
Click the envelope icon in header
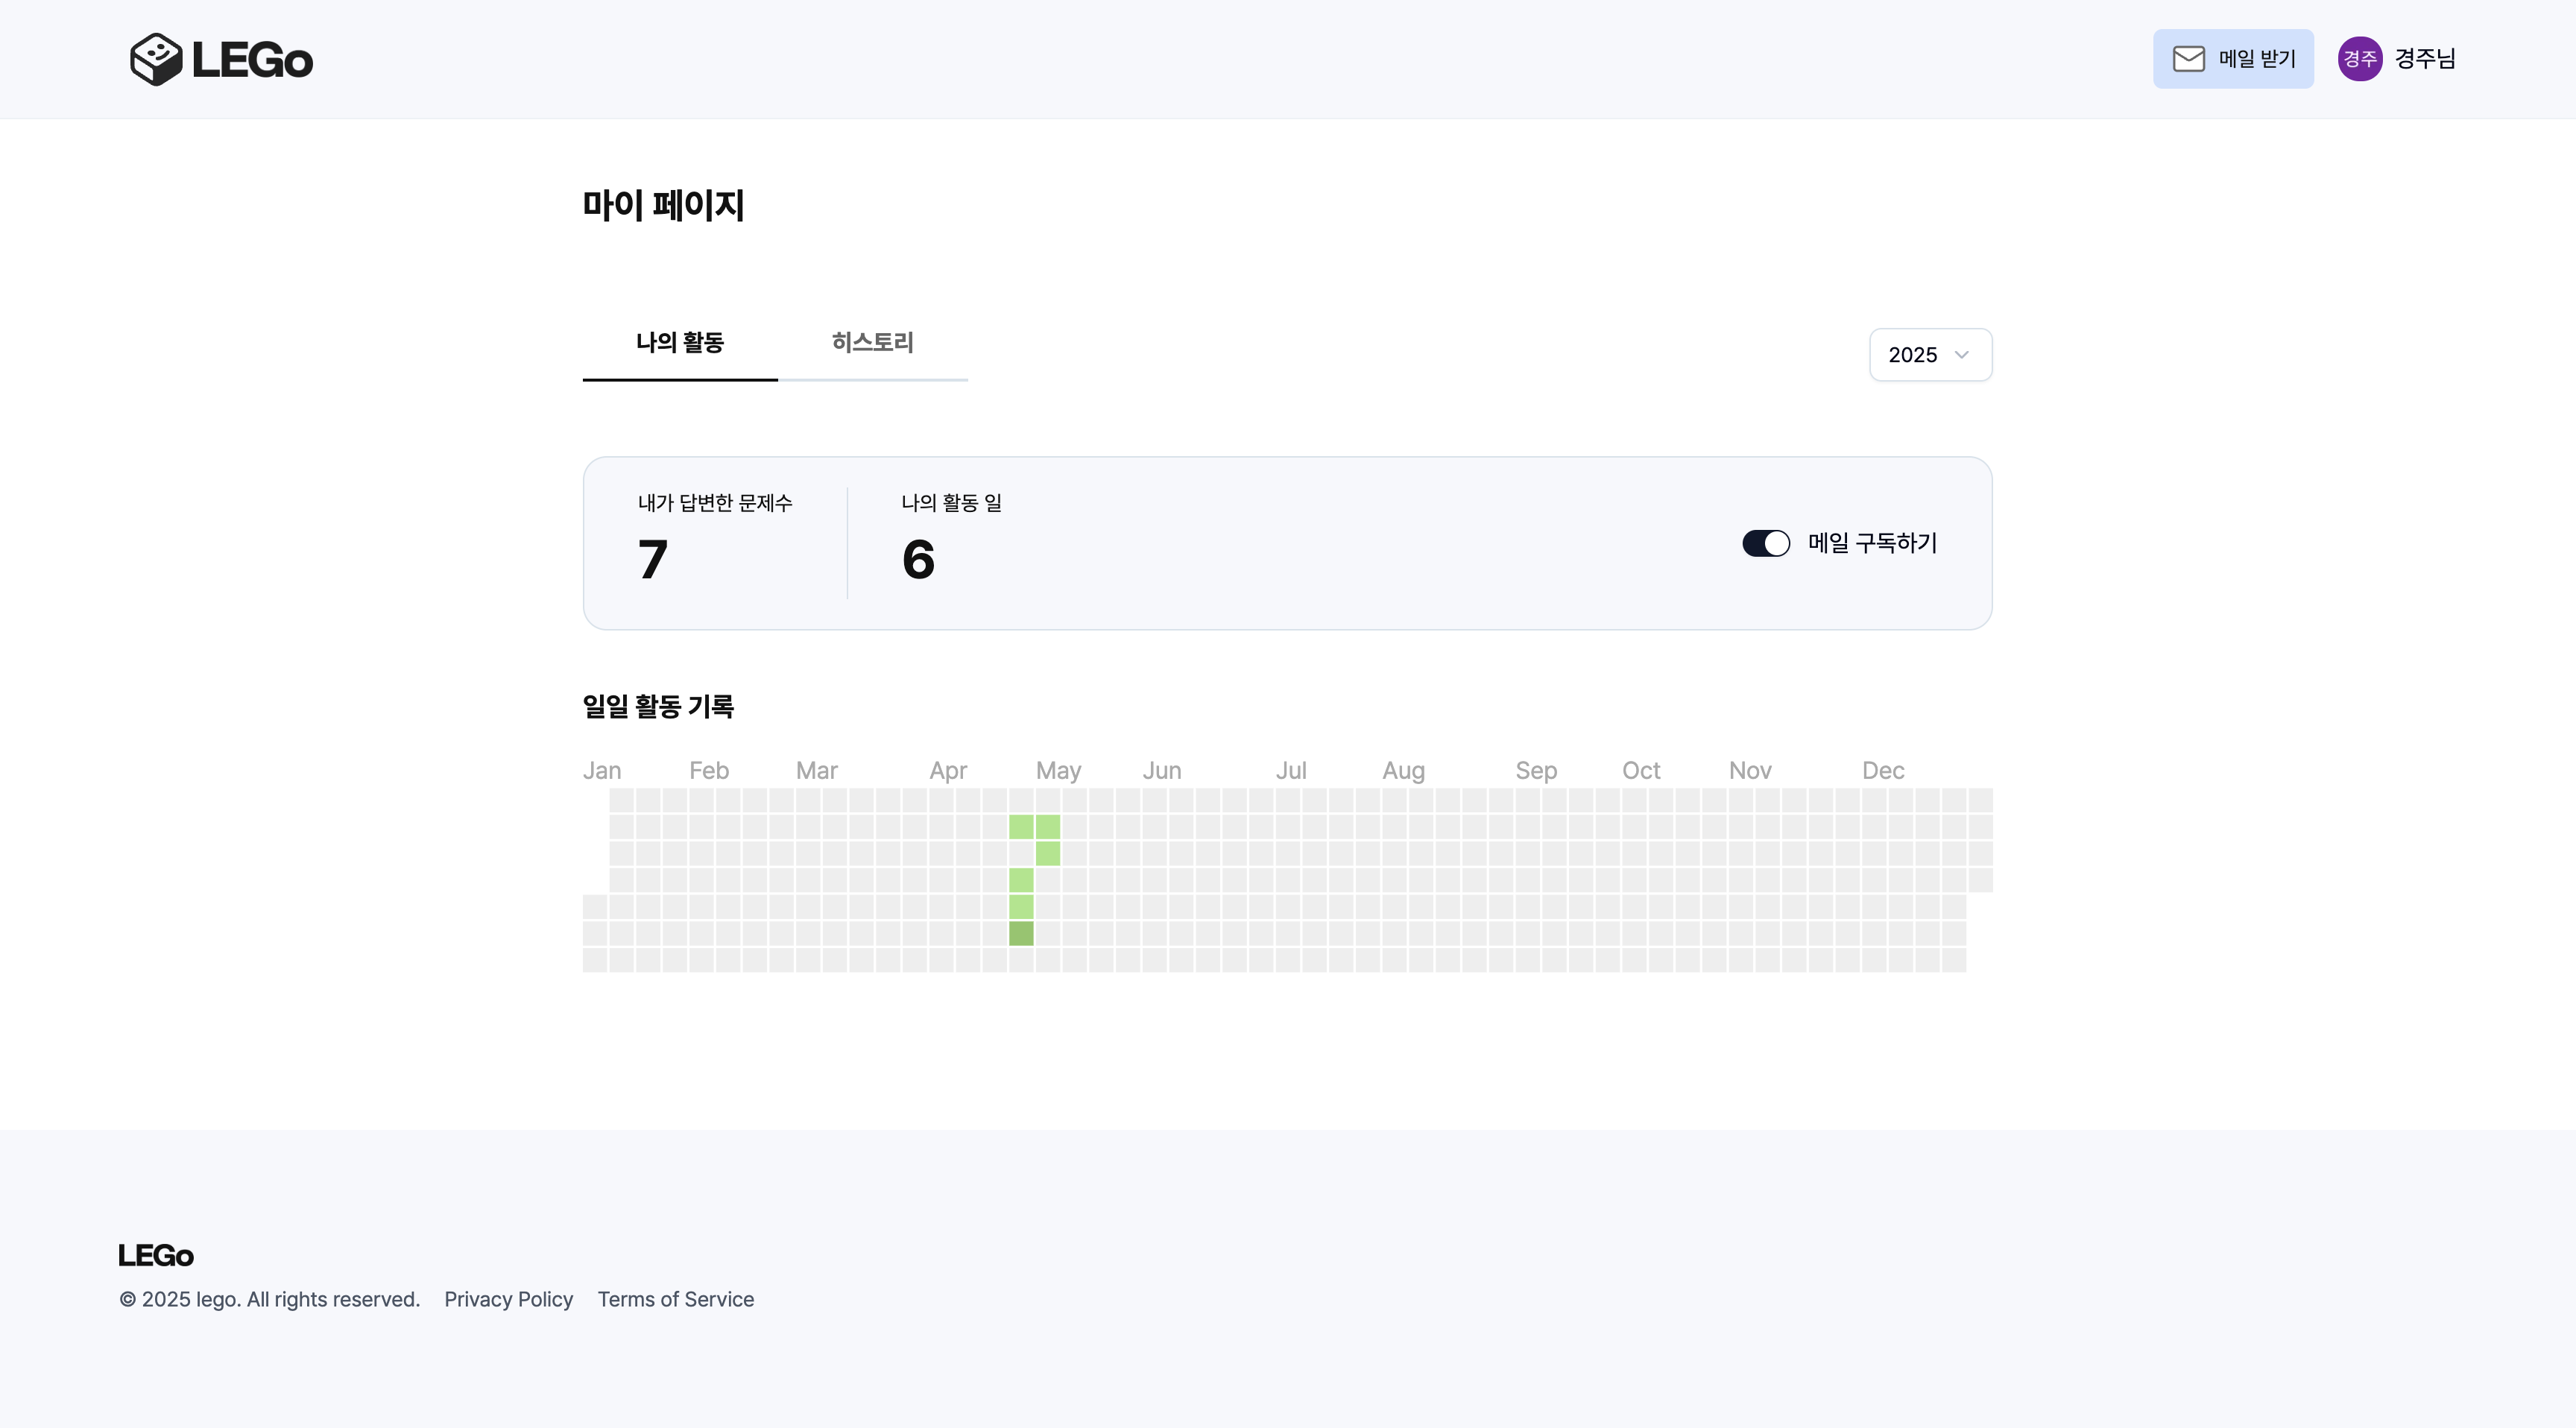(x=2188, y=59)
